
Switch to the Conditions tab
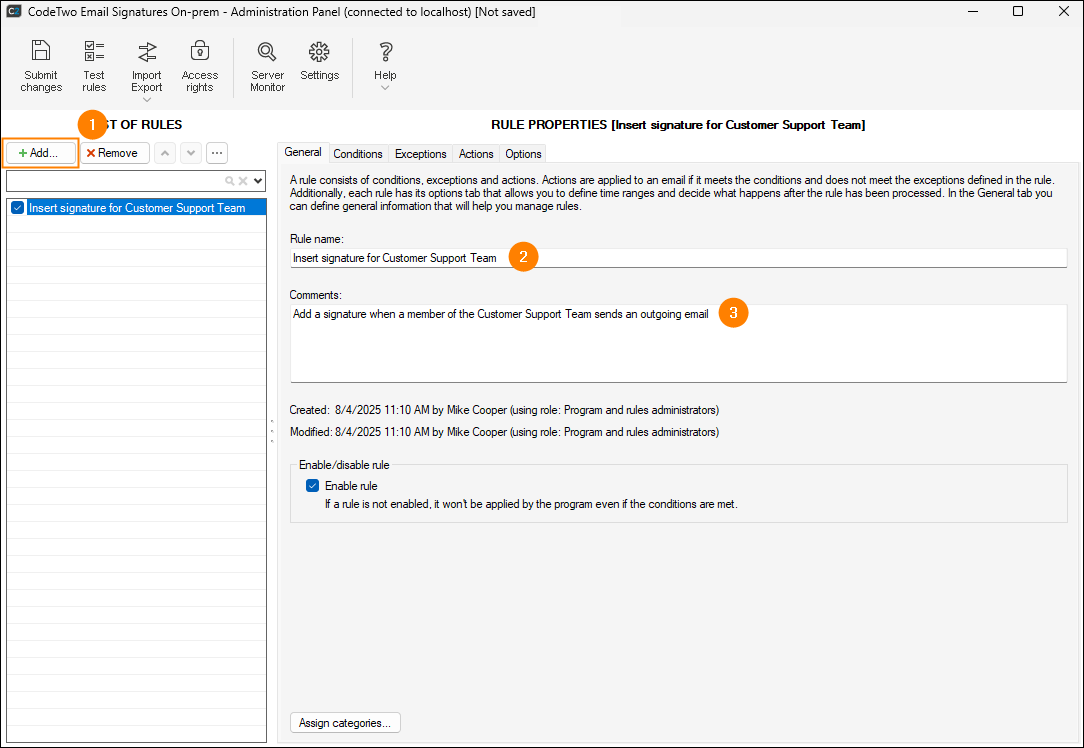357,154
